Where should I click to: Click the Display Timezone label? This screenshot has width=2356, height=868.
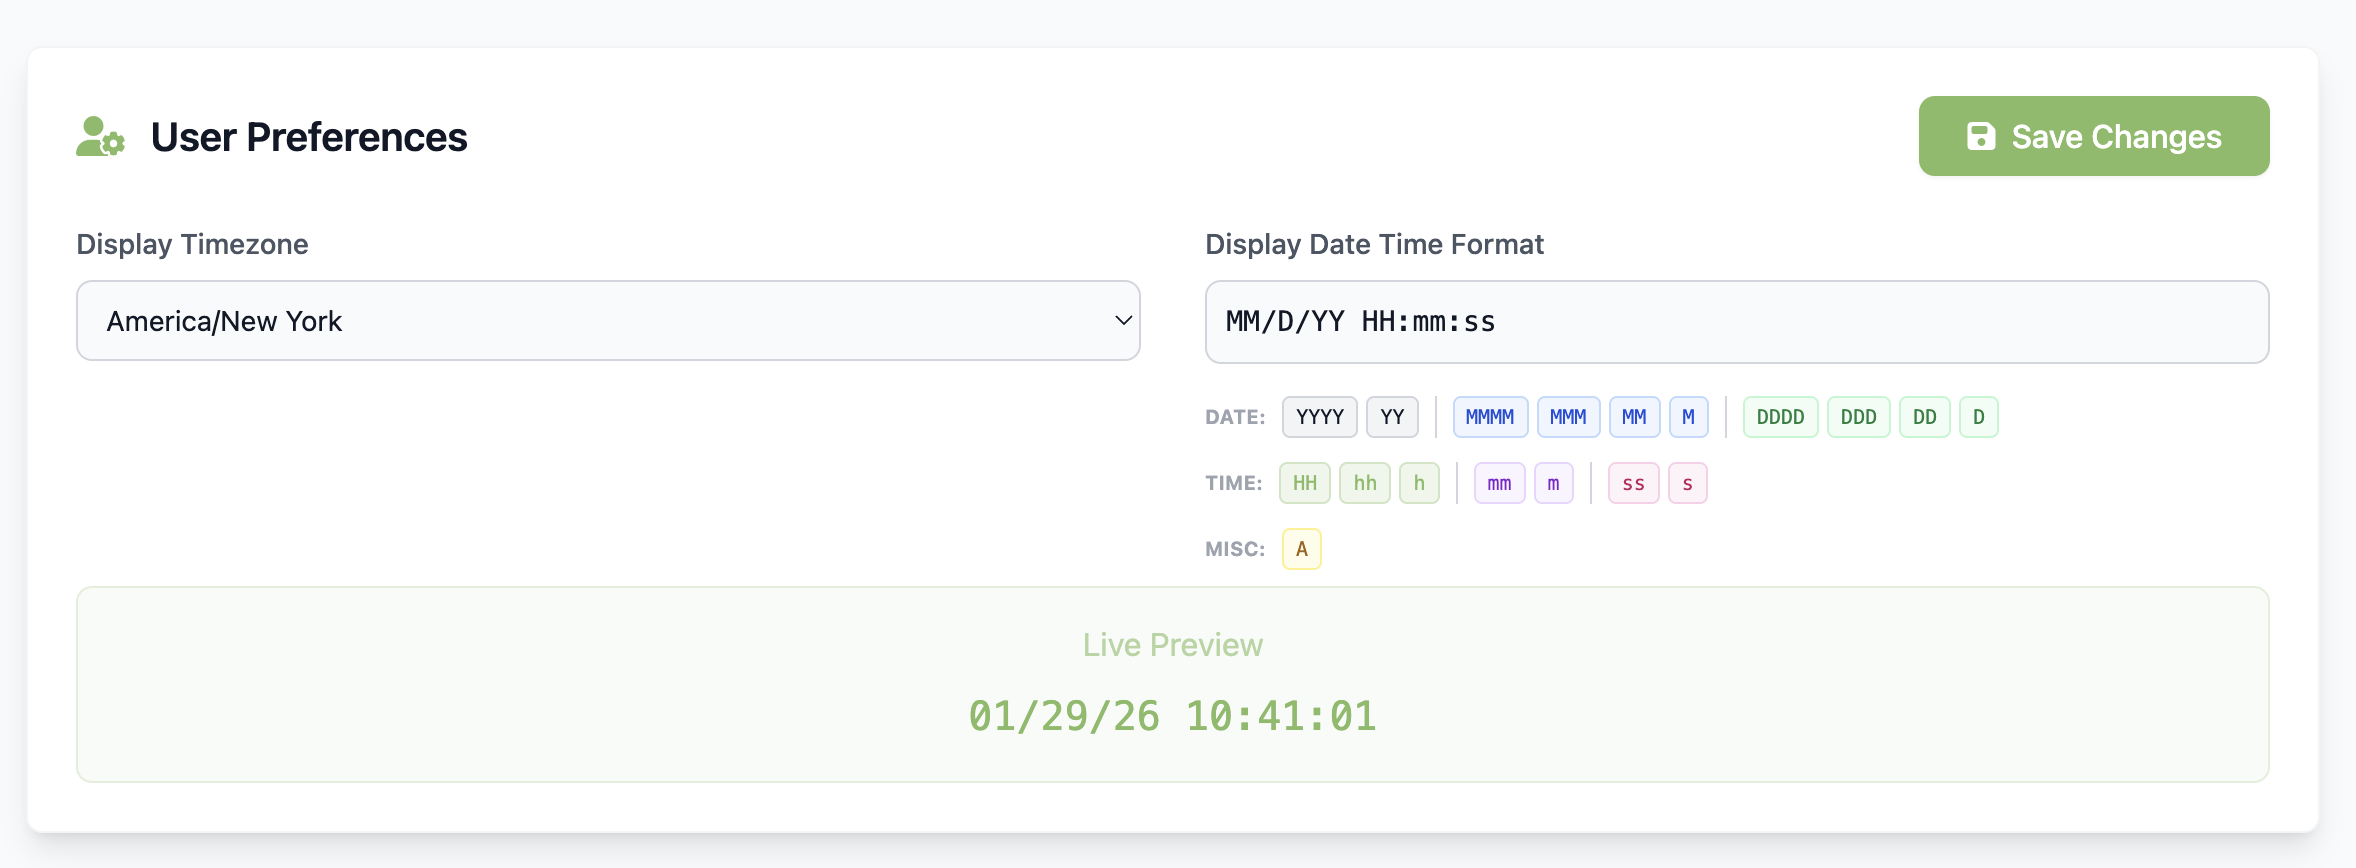point(192,244)
